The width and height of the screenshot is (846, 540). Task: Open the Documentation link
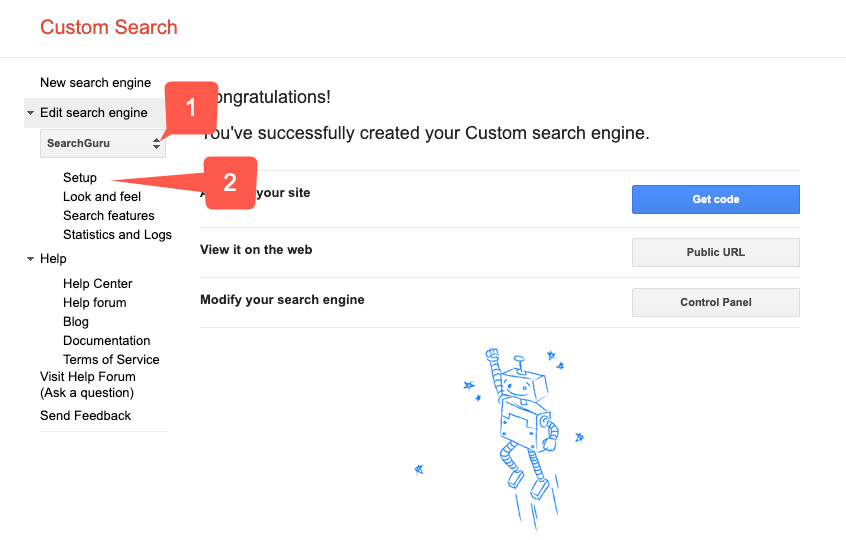click(106, 340)
